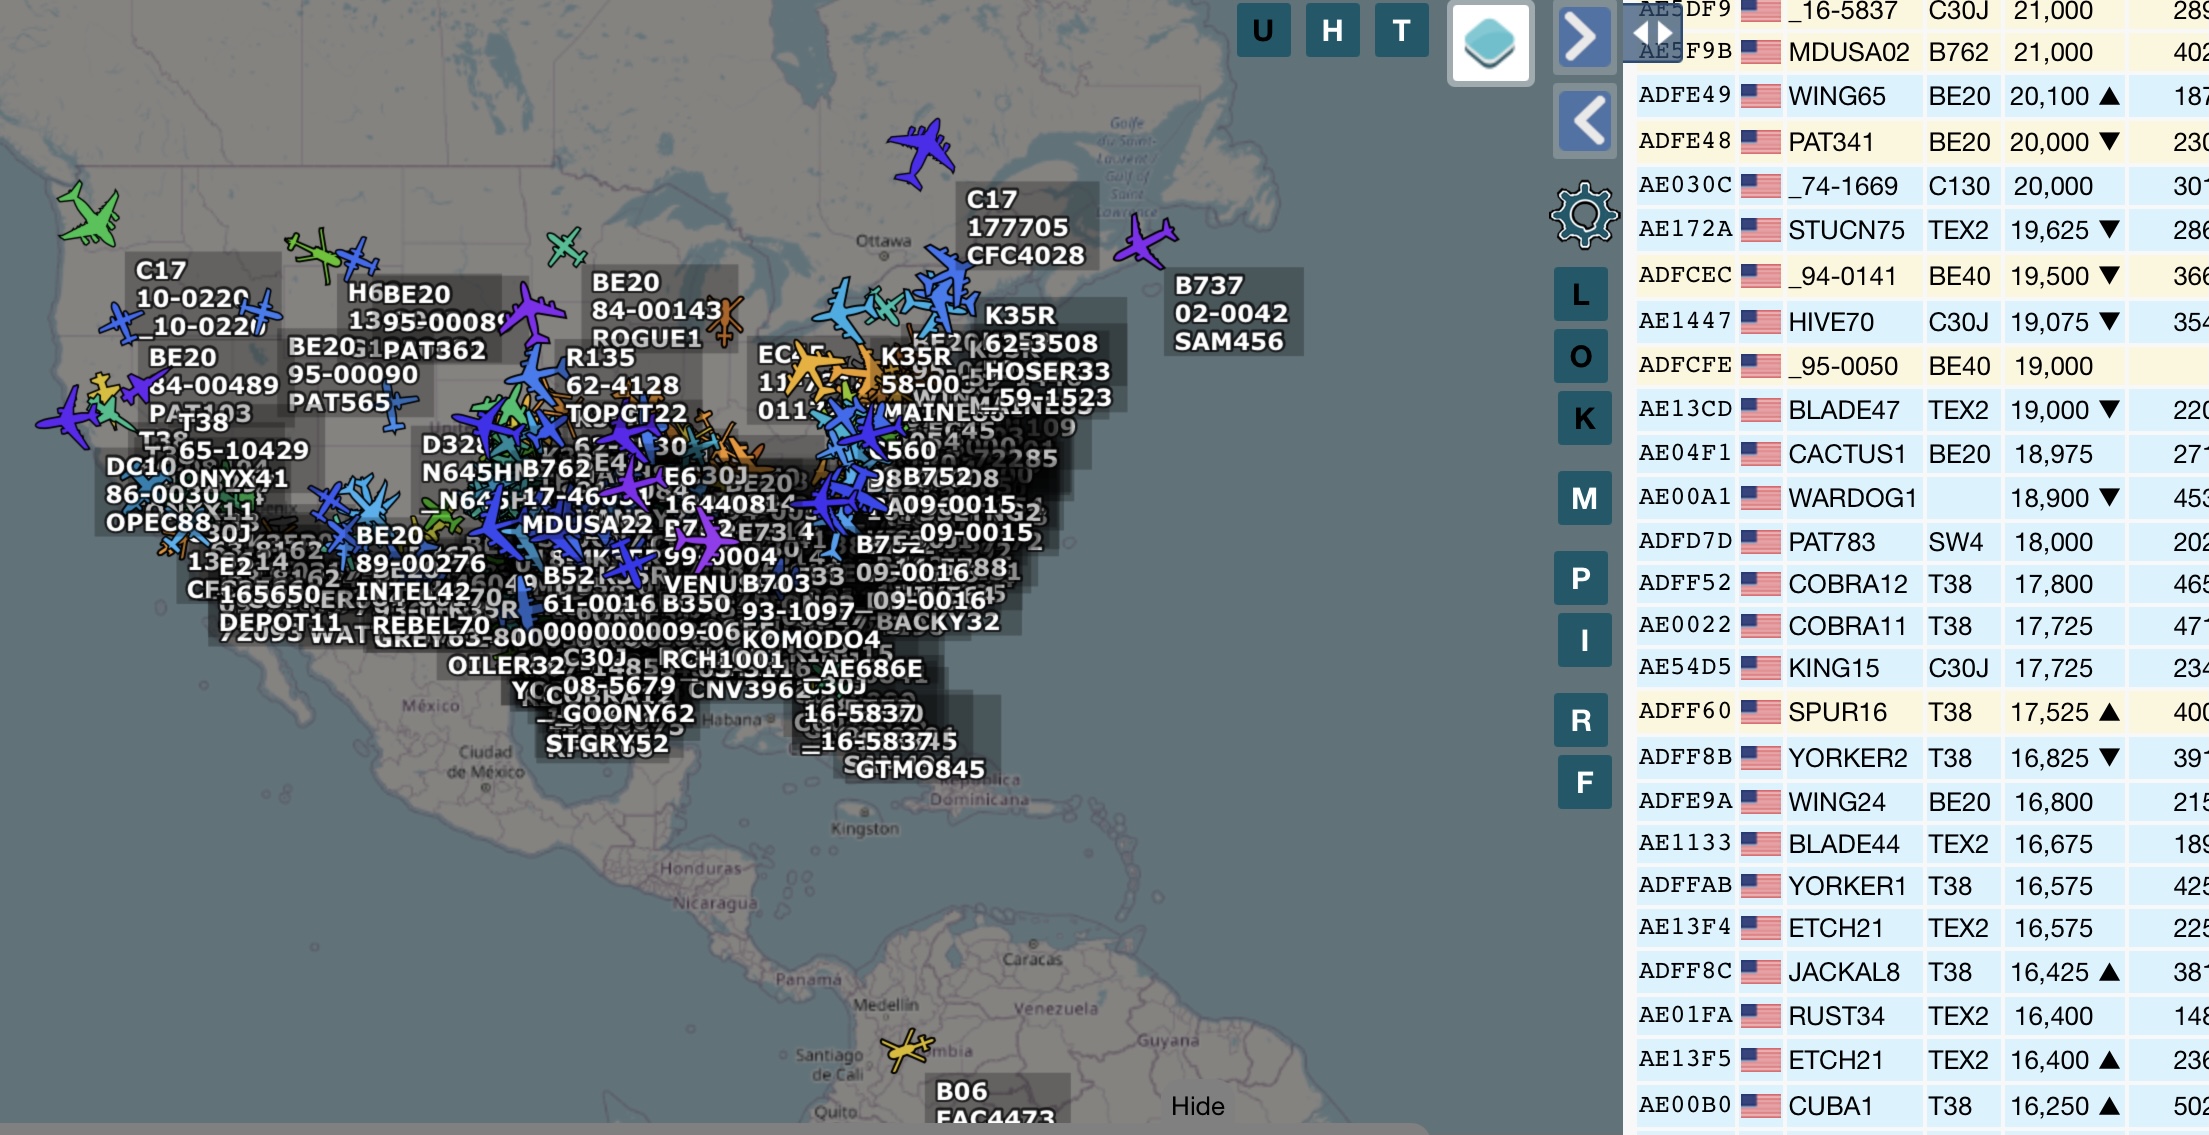The height and width of the screenshot is (1135, 2209).
Task: Select the PAT341 table row
Action: [x=1922, y=142]
